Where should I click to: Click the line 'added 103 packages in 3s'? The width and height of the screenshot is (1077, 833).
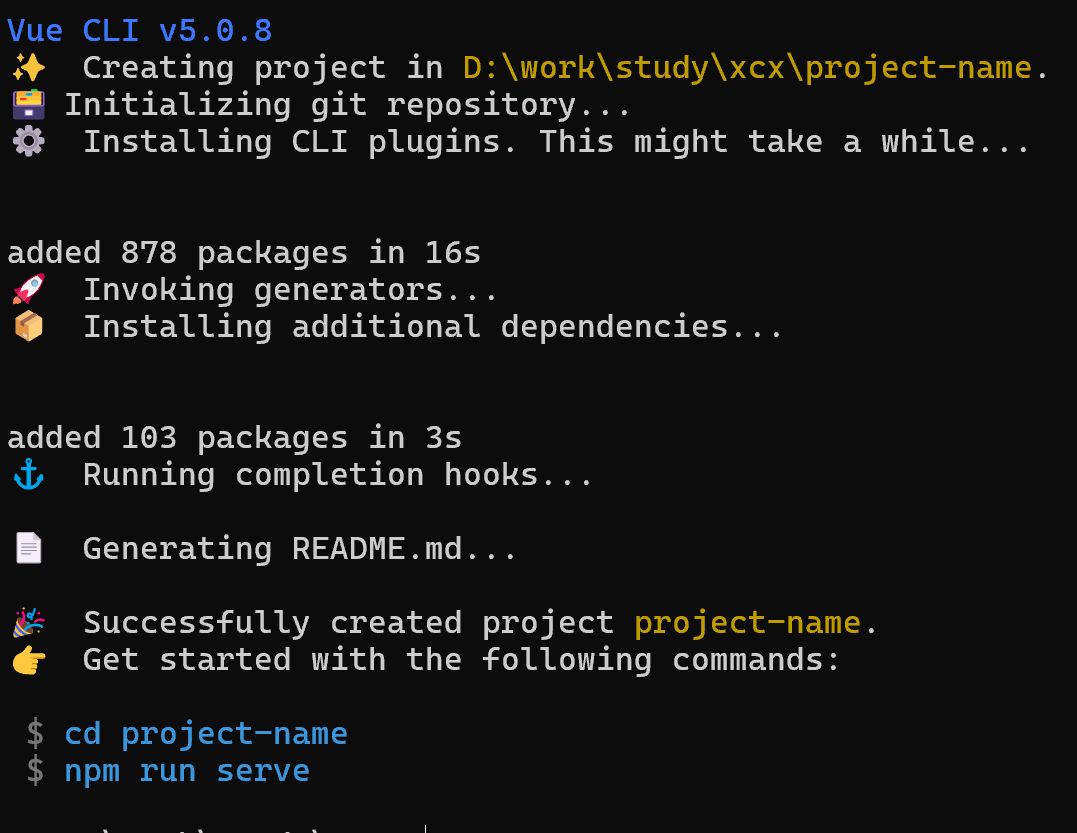click(x=234, y=438)
